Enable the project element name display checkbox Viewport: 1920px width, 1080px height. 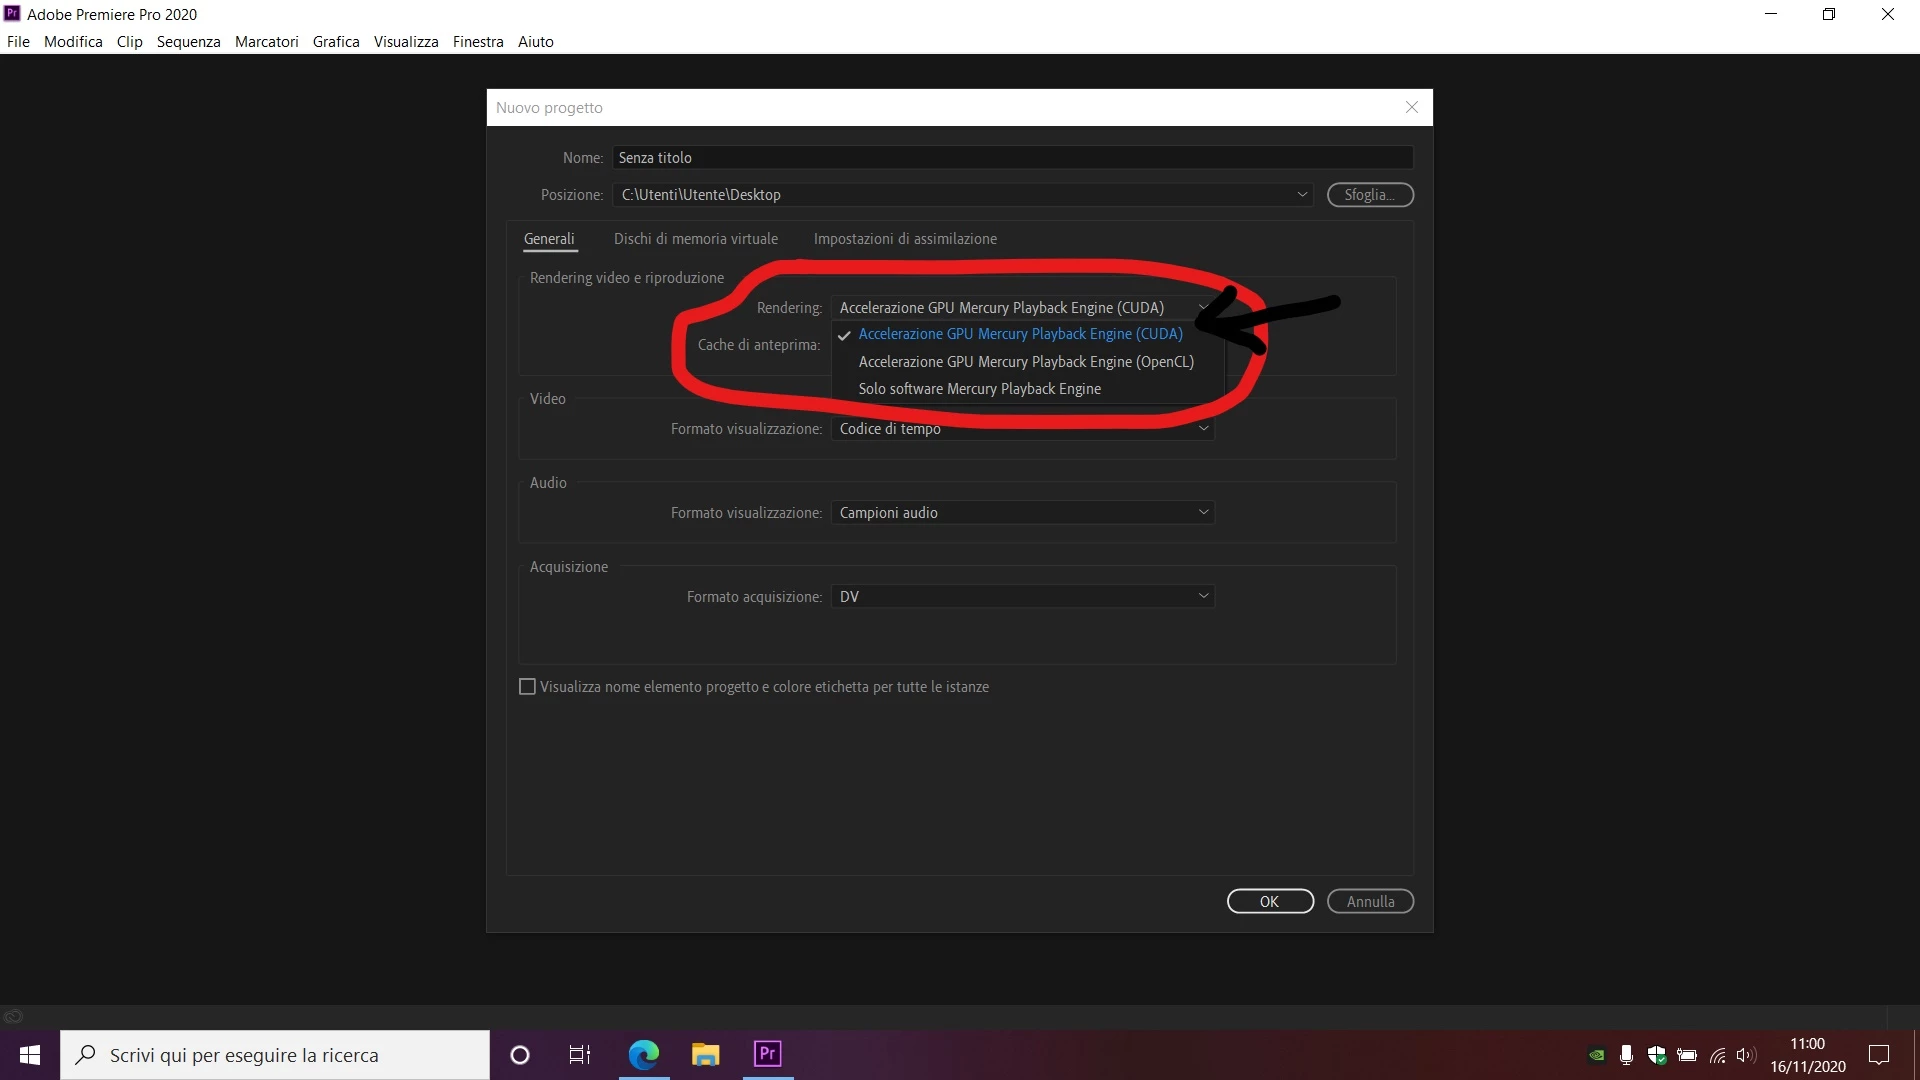click(x=528, y=687)
